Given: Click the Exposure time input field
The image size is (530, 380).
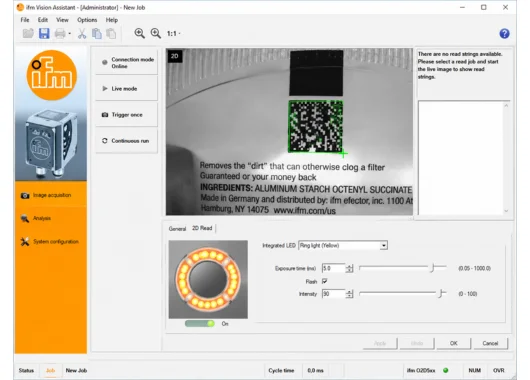Looking at the screenshot, I should [333, 268].
